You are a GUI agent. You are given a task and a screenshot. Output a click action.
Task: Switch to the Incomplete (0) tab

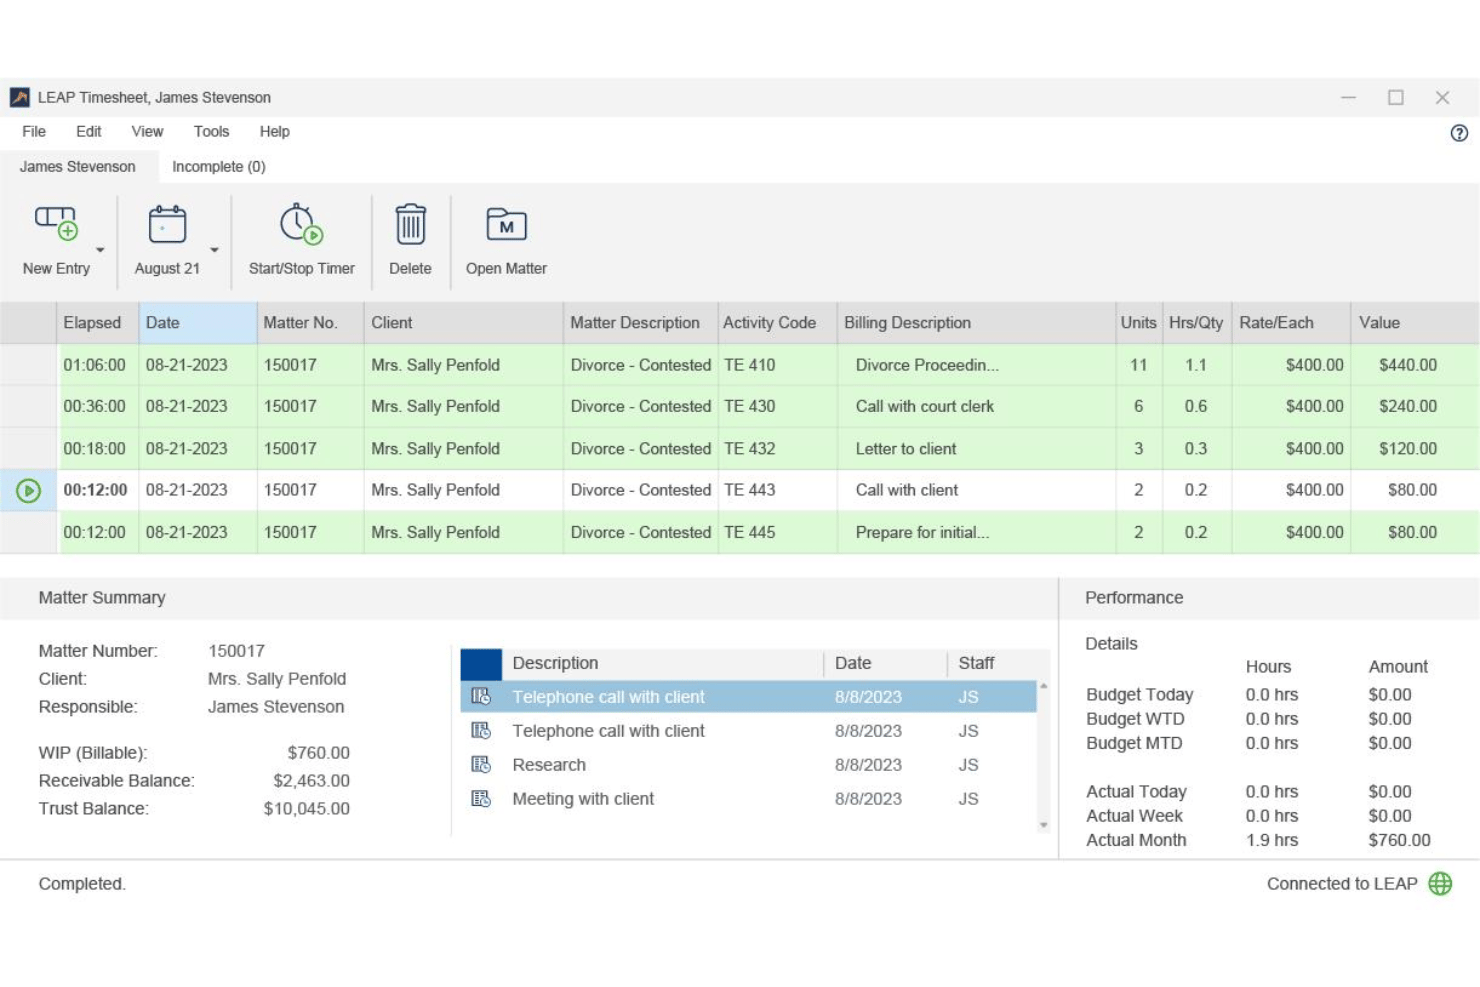click(219, 167)
